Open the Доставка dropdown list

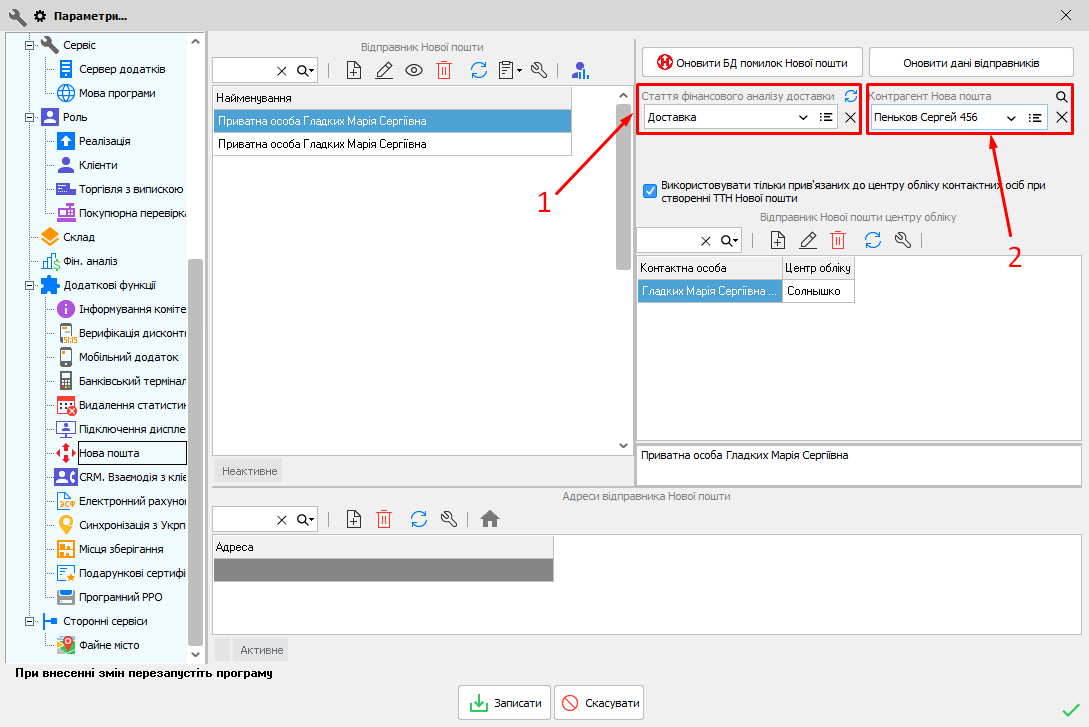click(x=803, y=118)
